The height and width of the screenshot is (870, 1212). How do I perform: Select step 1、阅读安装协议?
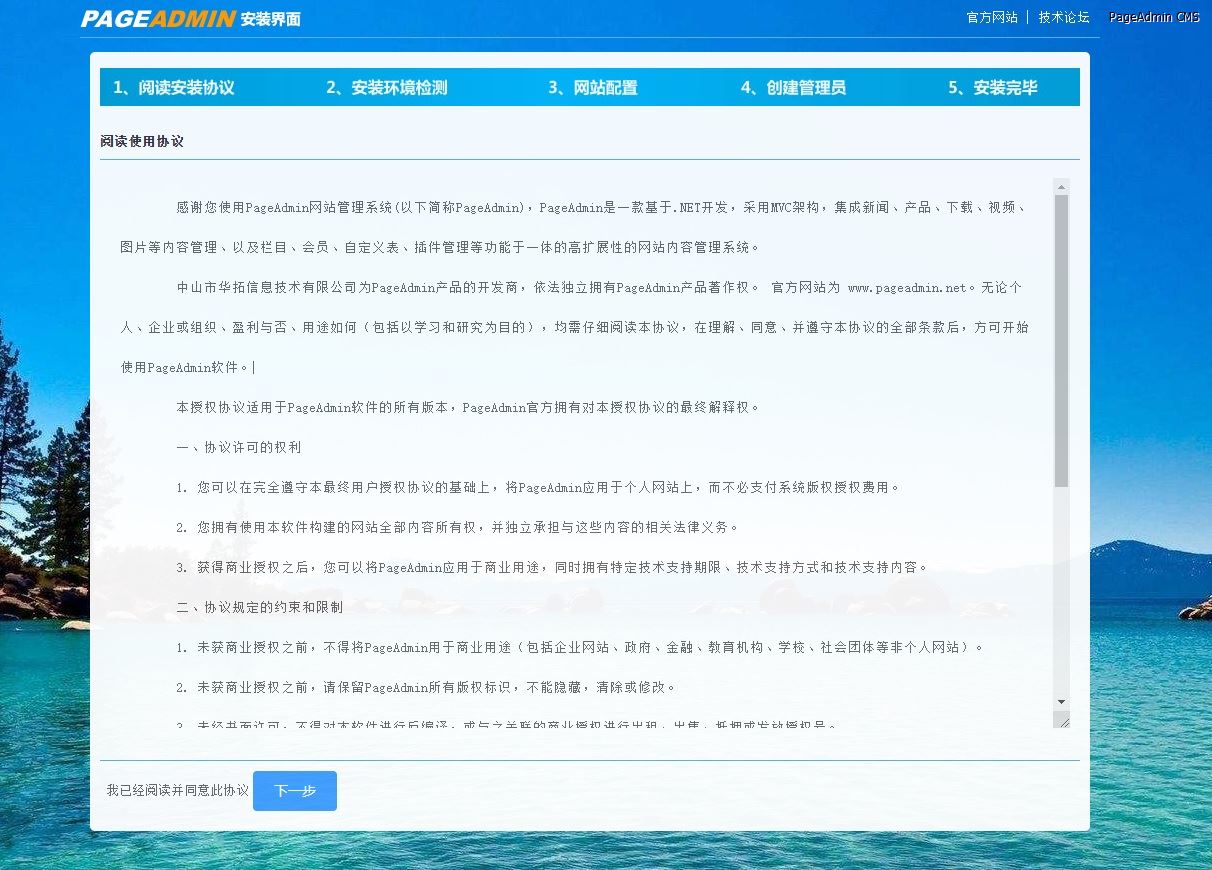click(174, 88)
